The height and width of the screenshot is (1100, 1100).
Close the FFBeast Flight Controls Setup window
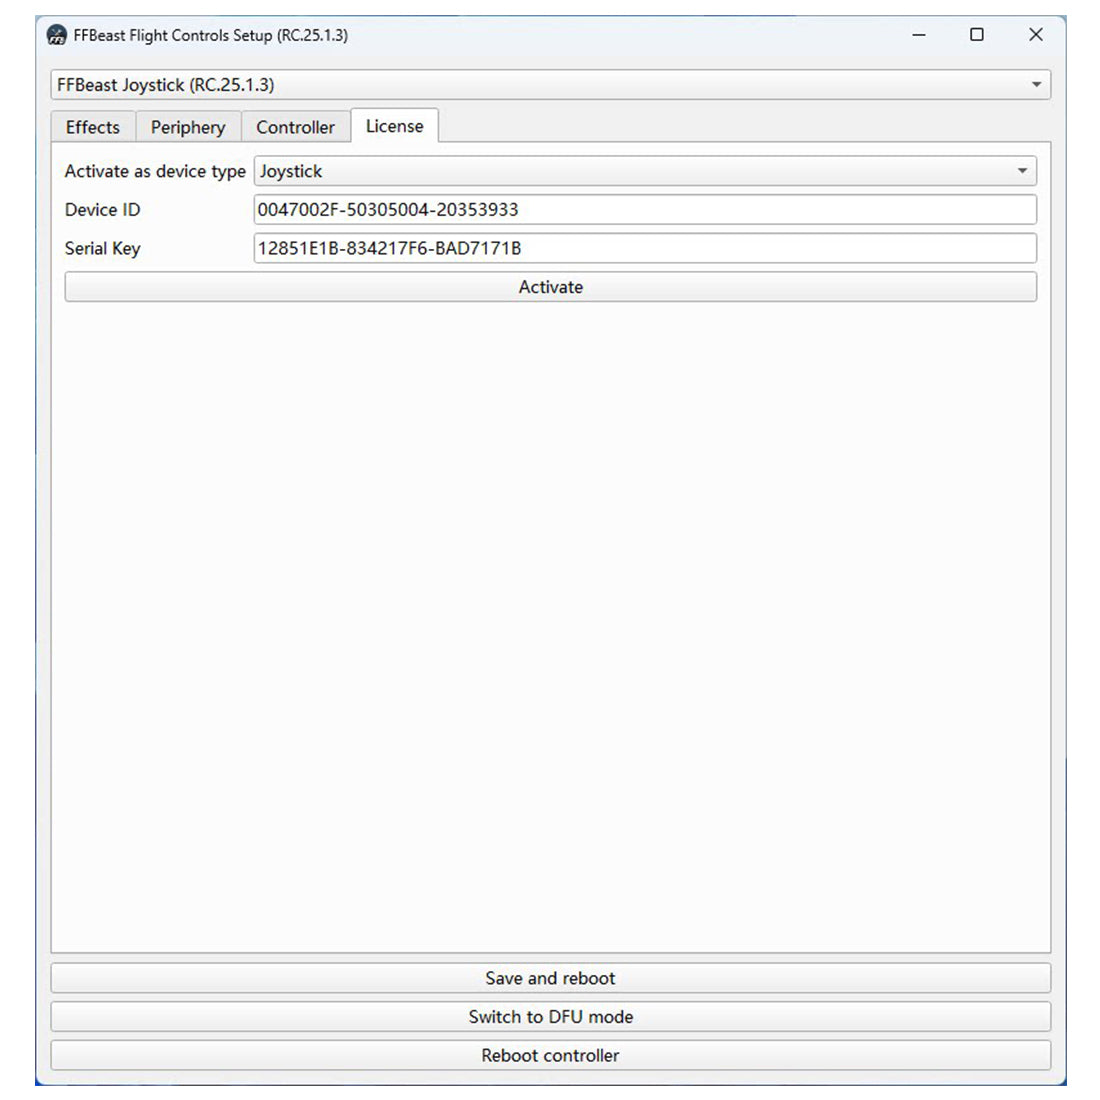pyautogui.click(x=1035, y=35)
